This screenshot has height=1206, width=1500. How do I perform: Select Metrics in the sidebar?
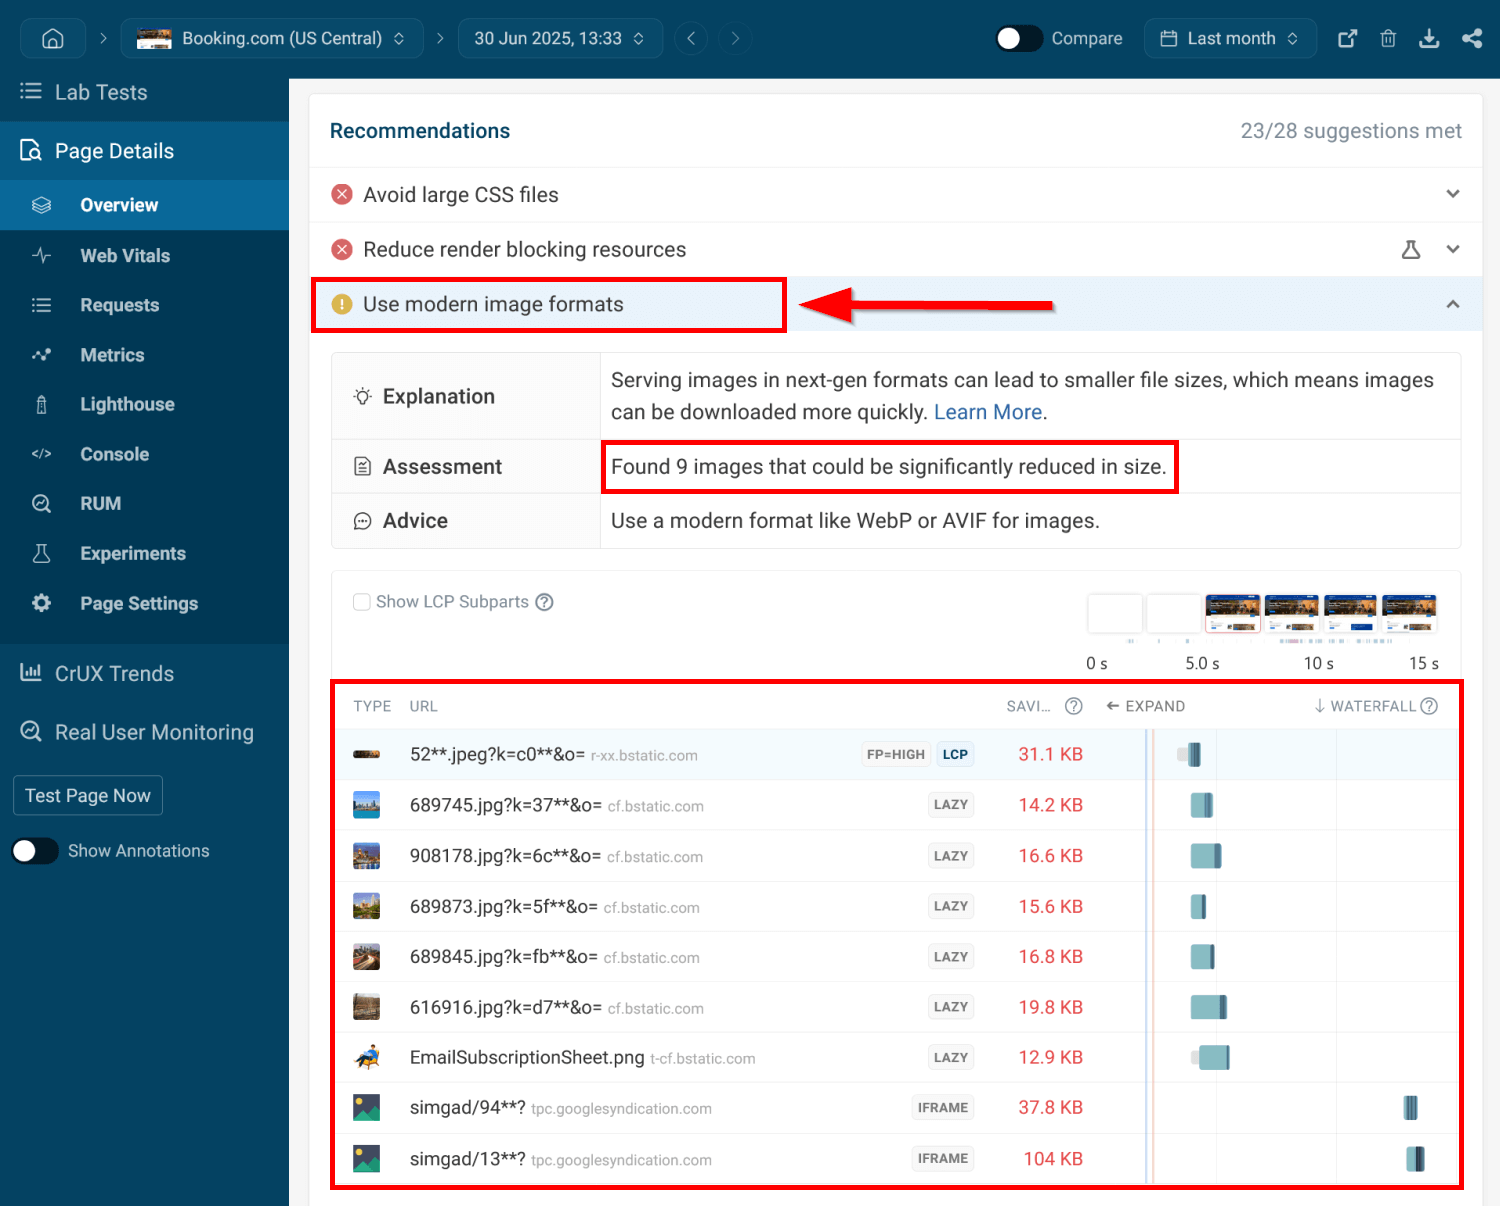click(112, 355)
